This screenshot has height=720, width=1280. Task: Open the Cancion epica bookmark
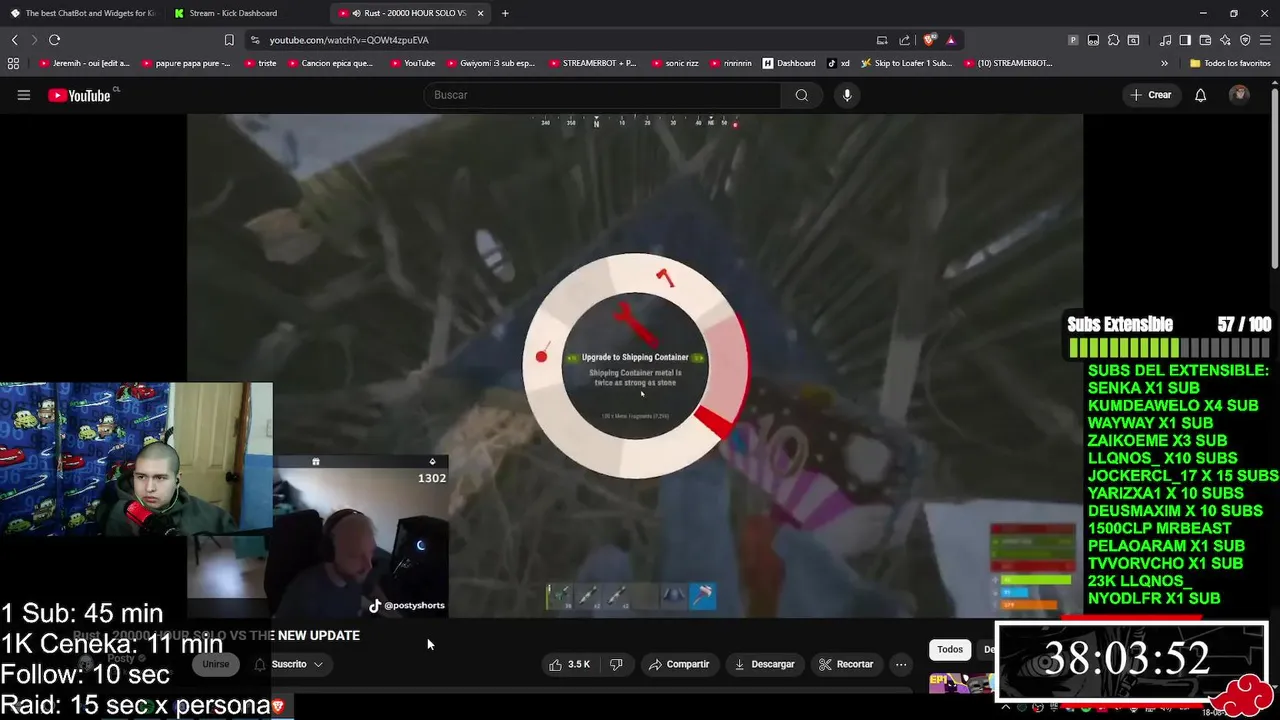click(x=330, y=63)
